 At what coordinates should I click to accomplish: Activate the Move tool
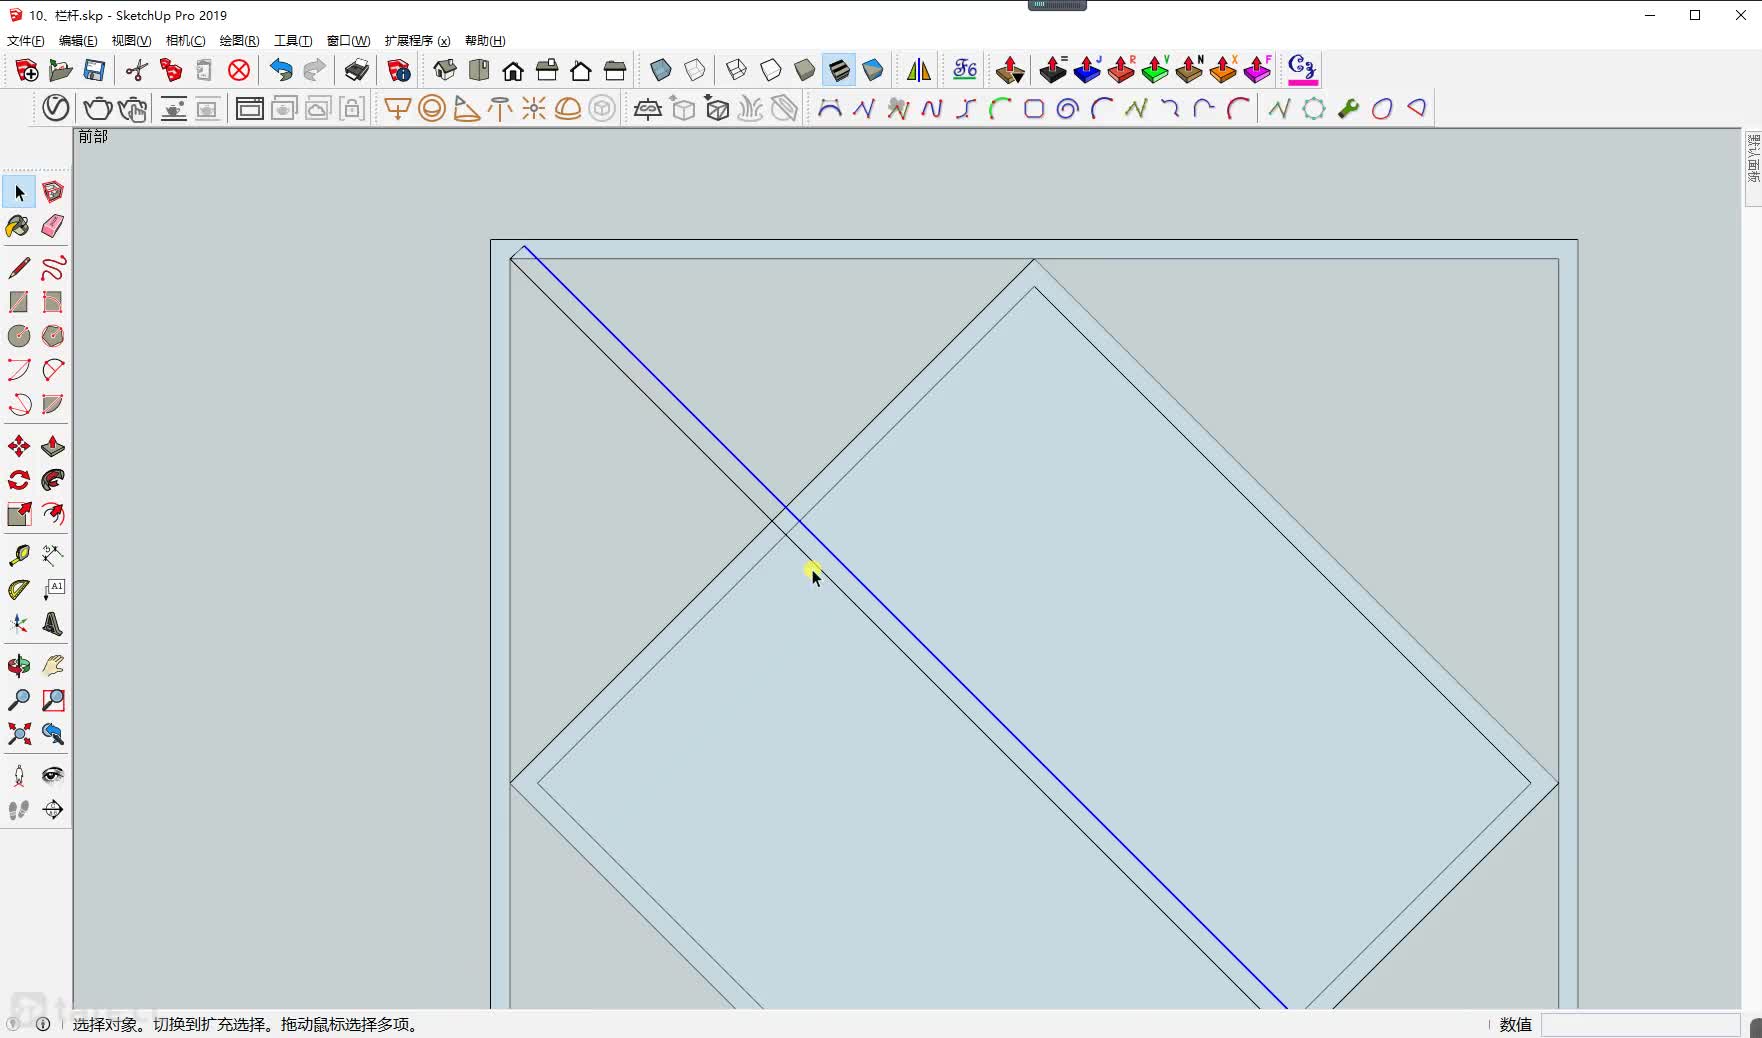pyautogui.click(x=19, y=447)
